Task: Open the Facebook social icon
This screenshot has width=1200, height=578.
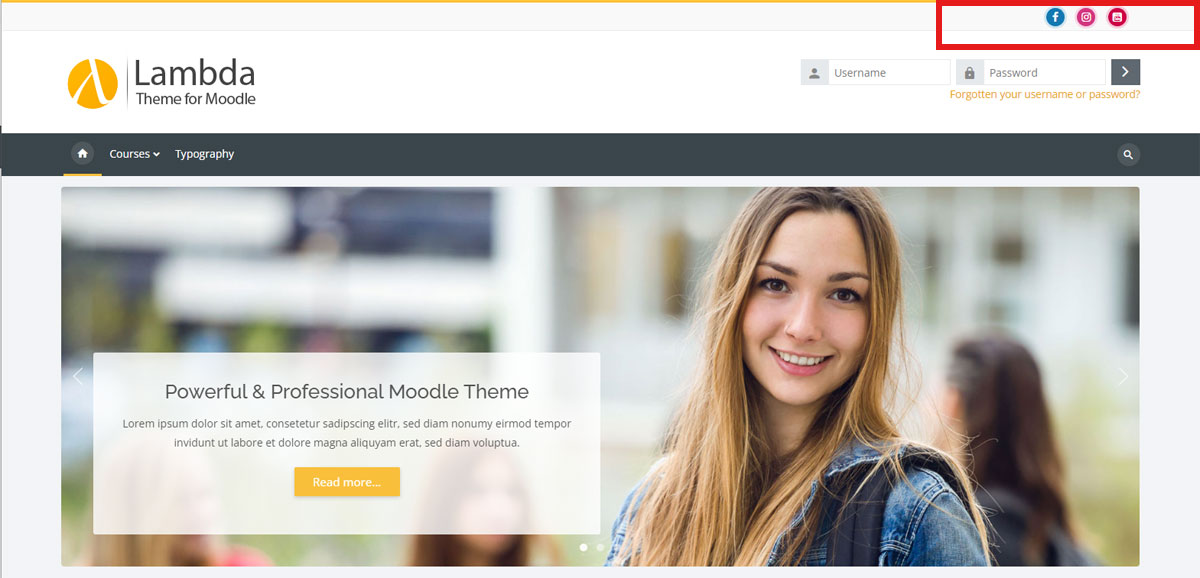Action: (1055, 17)
